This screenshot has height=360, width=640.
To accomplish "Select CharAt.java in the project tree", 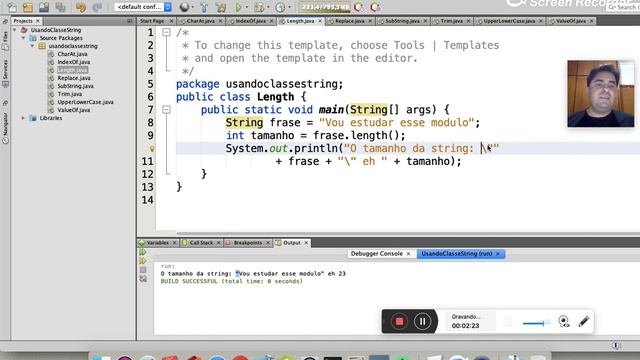I will [x=72, y=54].
